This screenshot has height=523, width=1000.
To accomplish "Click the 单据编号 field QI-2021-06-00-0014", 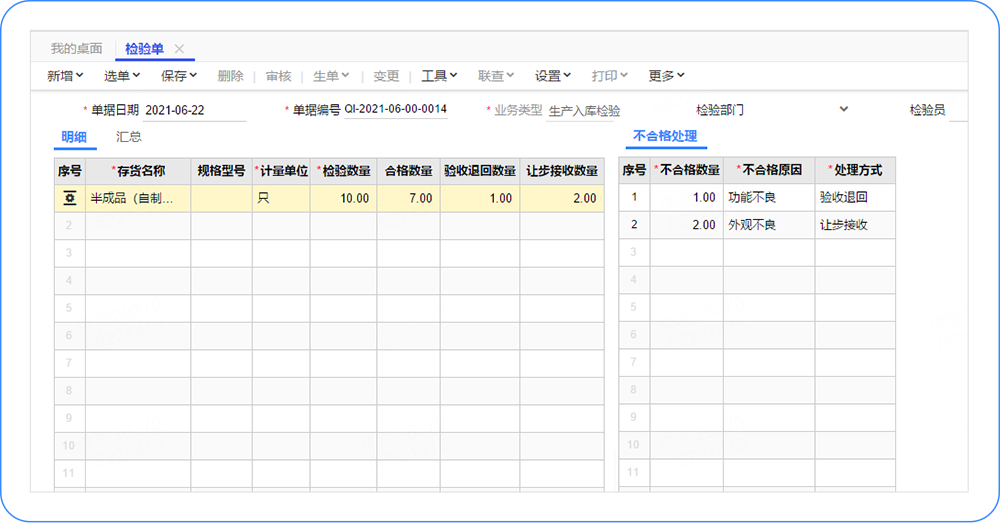I will [x=396, y=109].
